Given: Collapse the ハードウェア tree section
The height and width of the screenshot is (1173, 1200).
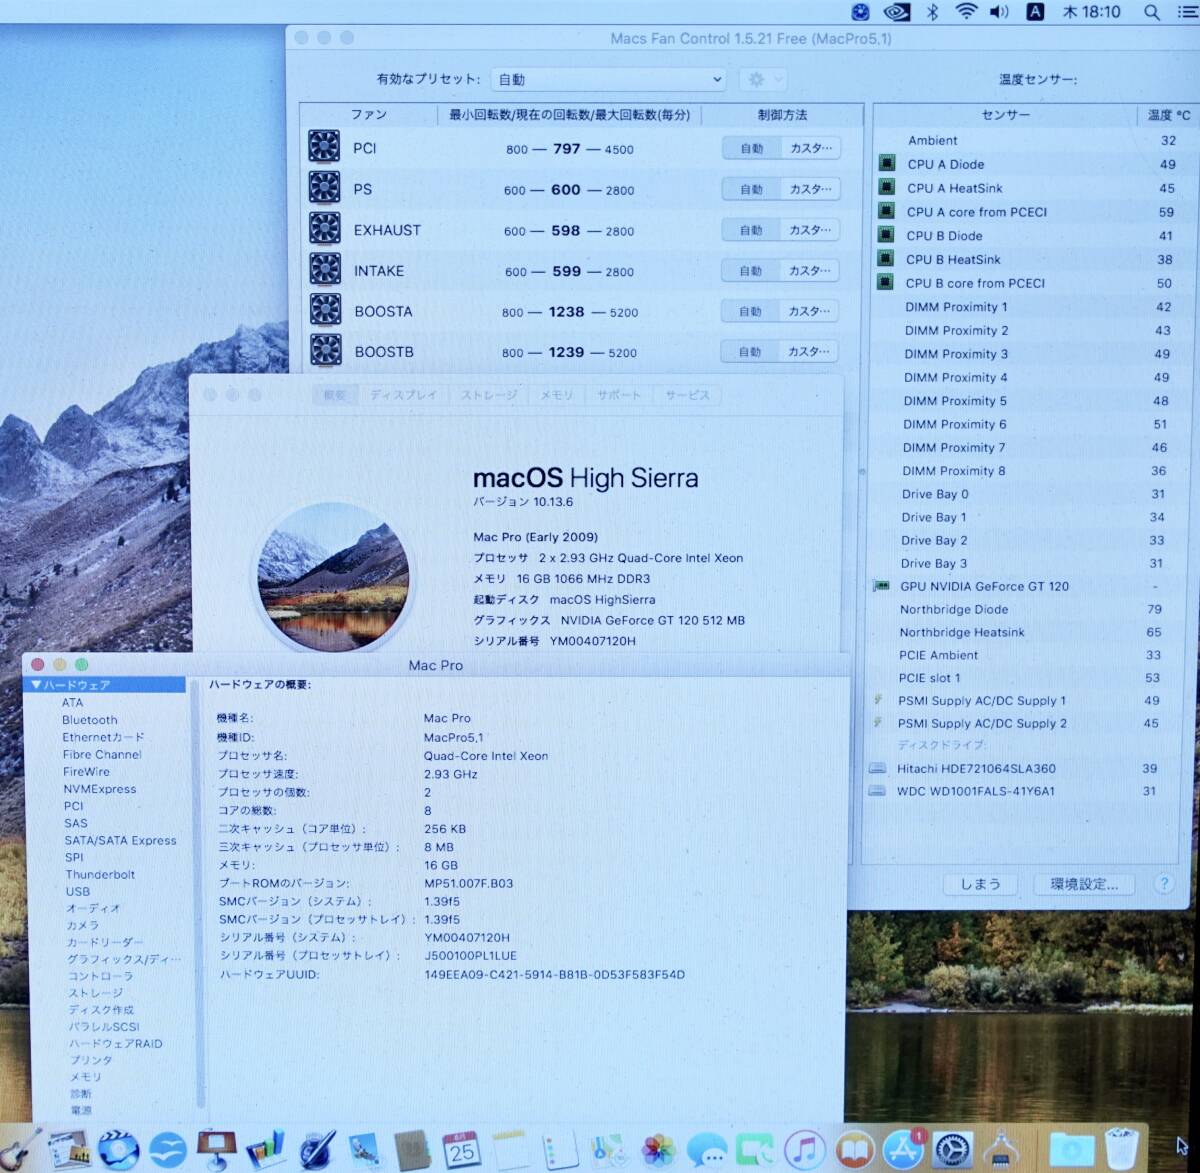Looking at the screenshot, I should (x=37, y=685).
